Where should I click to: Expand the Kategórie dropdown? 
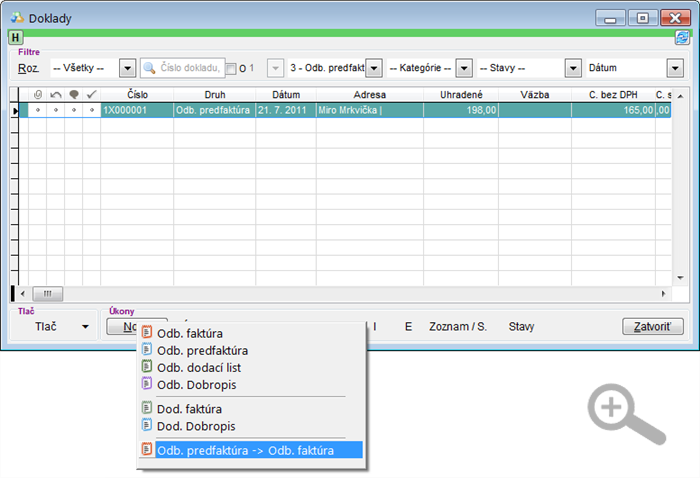pos(464,68)
